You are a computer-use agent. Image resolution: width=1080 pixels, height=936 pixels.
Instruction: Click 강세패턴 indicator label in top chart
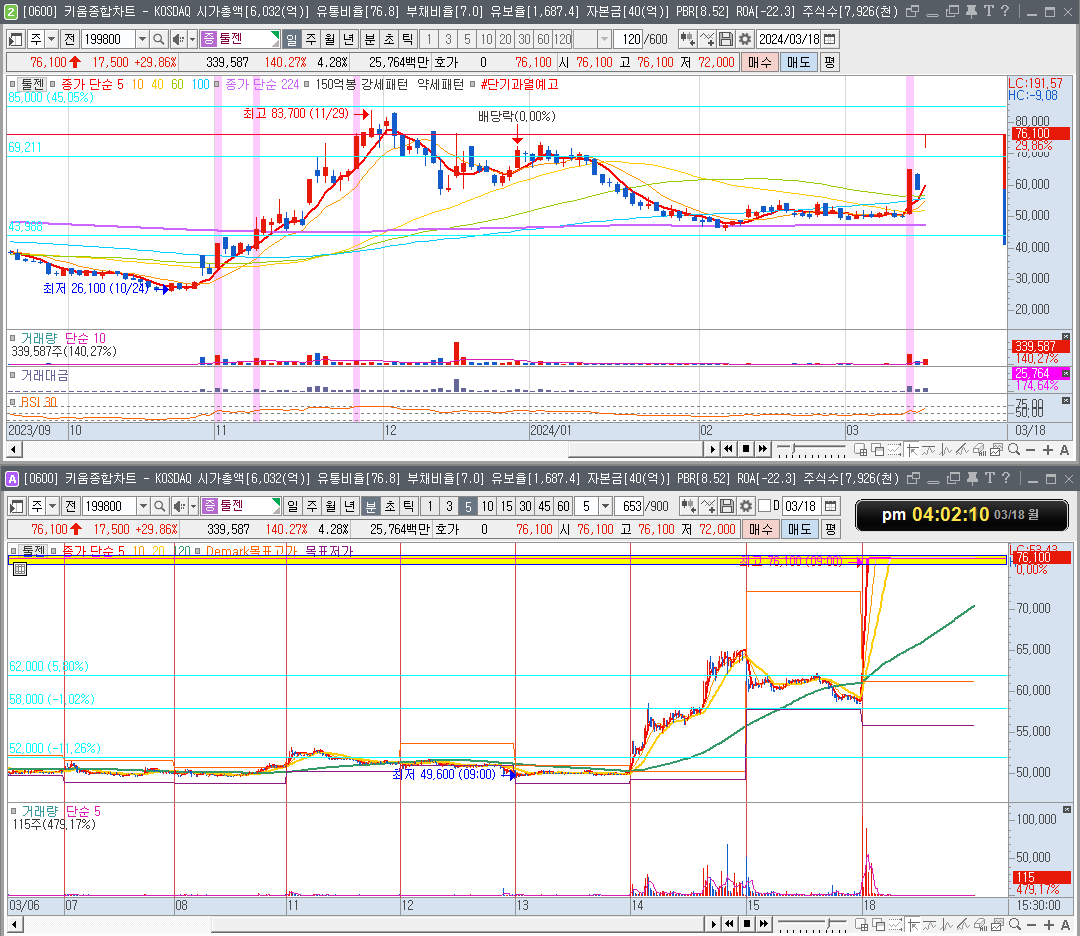[384, 85]
